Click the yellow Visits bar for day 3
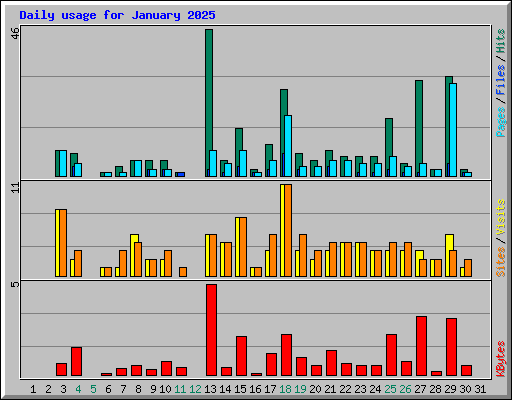The image size is (512, 400). (x=57, y=243)
